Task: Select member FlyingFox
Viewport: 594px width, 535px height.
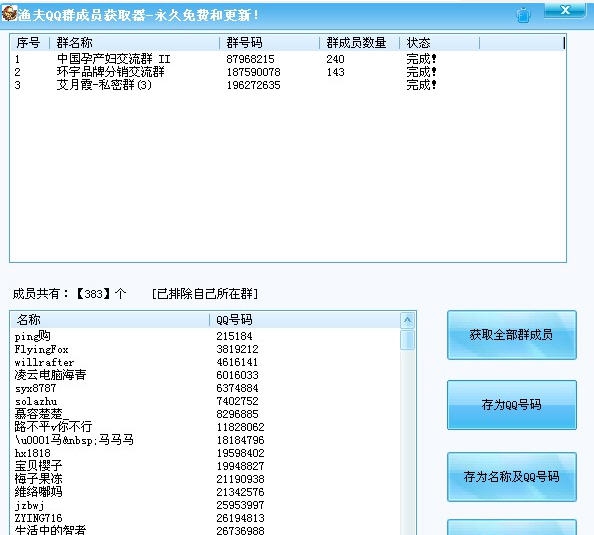Action: pos(41,349)
